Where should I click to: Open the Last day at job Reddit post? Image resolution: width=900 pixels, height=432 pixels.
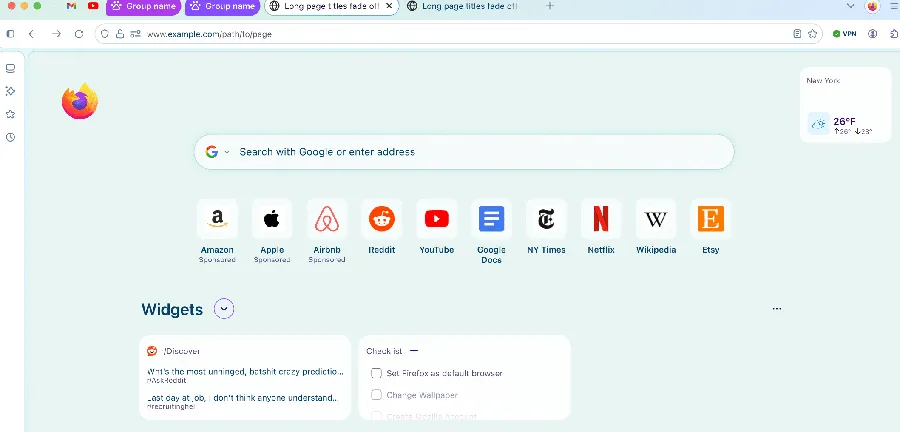242,401
